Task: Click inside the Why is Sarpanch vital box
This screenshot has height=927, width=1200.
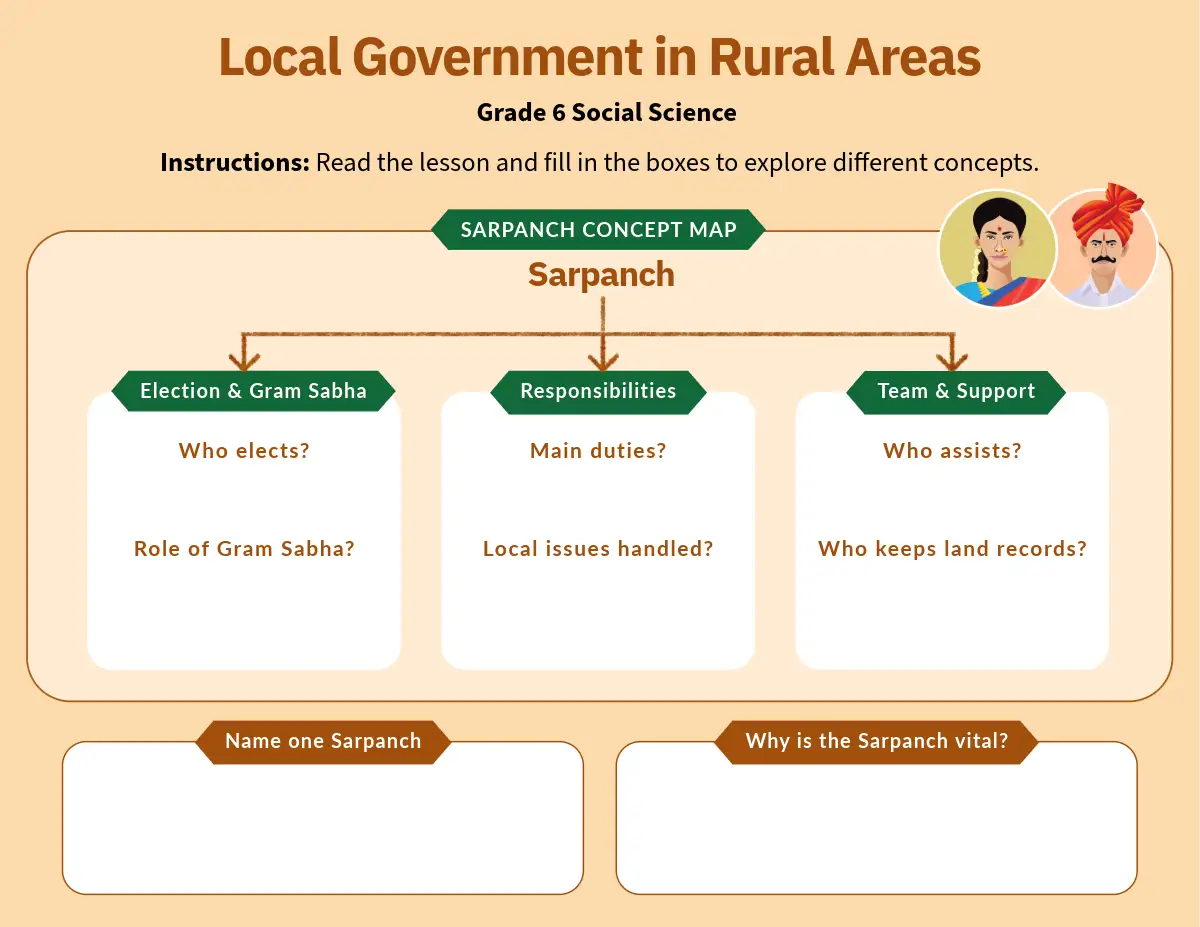Action: click(876, 830)
